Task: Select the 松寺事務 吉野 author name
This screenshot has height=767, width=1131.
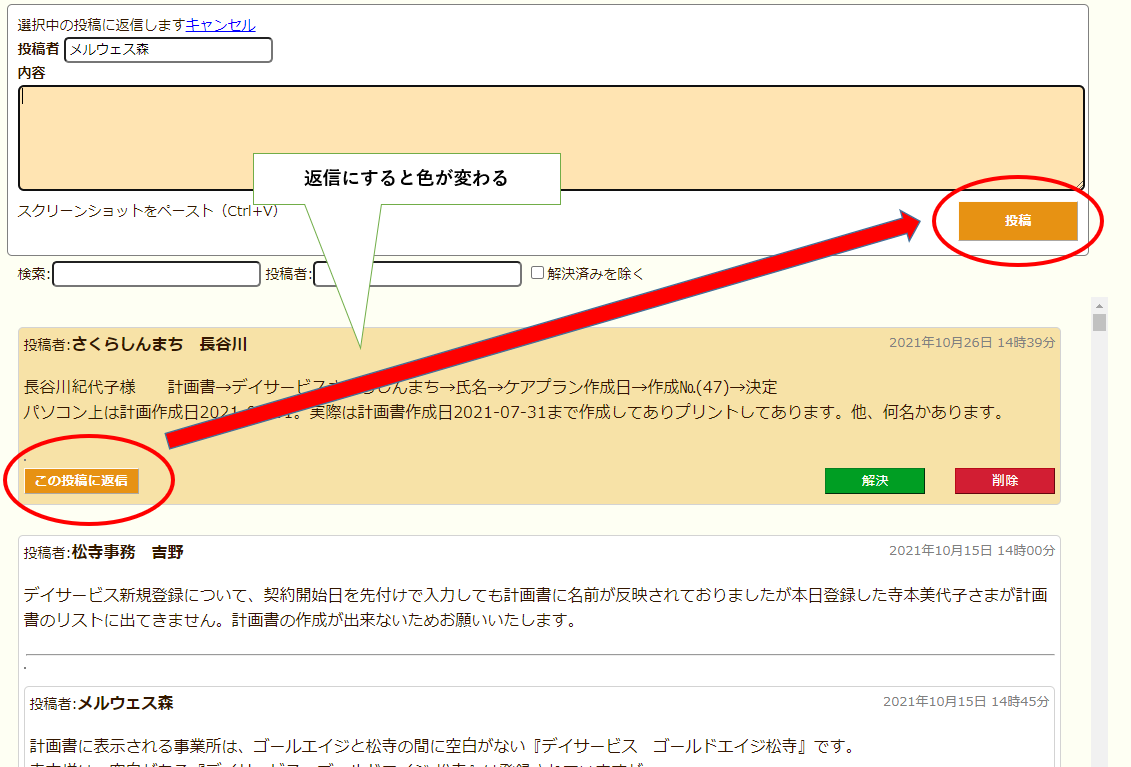Action: tap(127, 552)
